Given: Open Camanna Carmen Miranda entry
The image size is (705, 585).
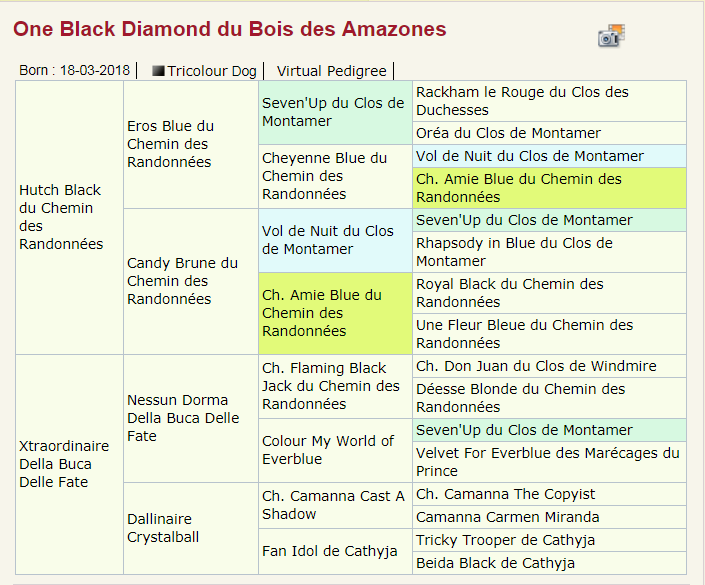Looking at the screenshot, I should [x=507, y=517].
